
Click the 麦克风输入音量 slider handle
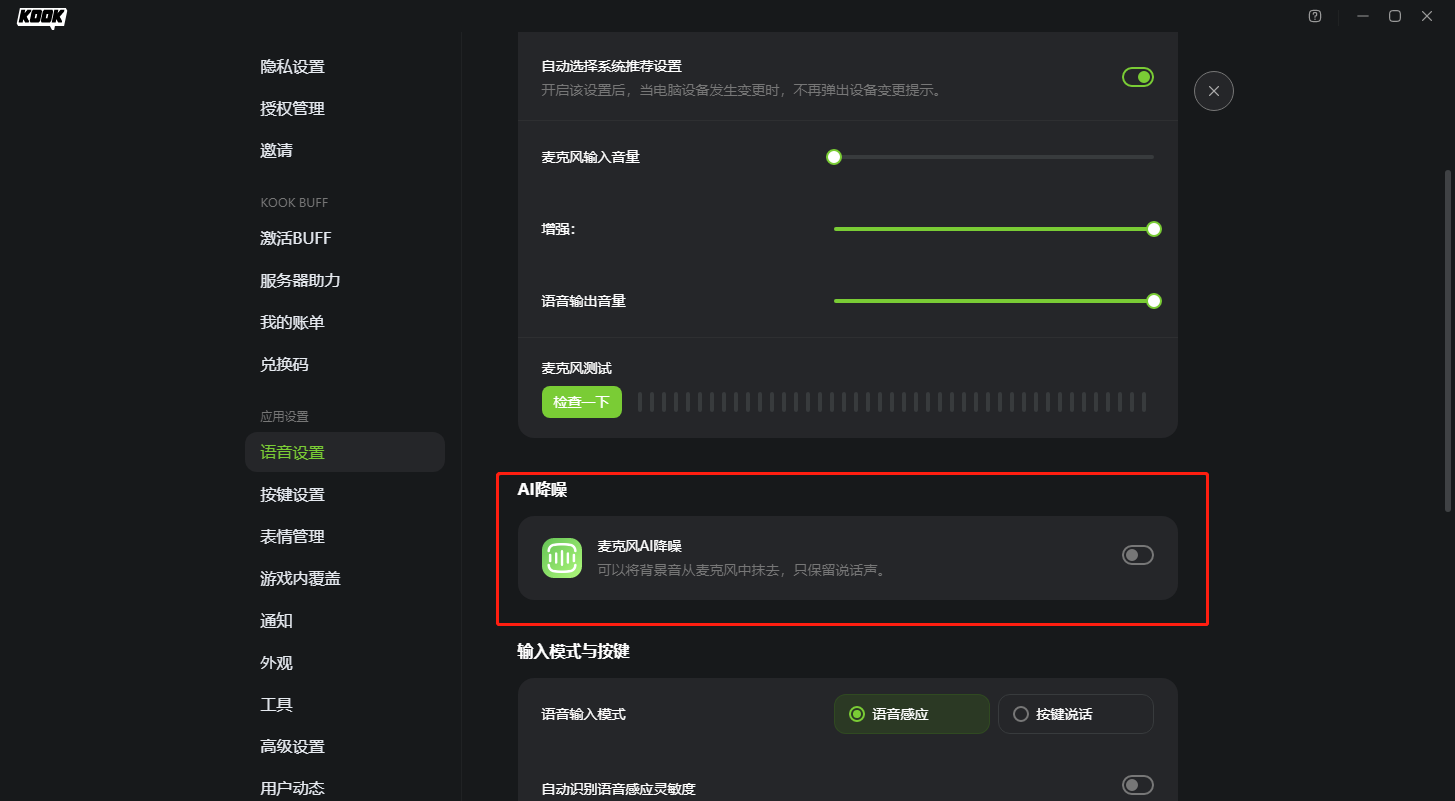click(834, 157)
